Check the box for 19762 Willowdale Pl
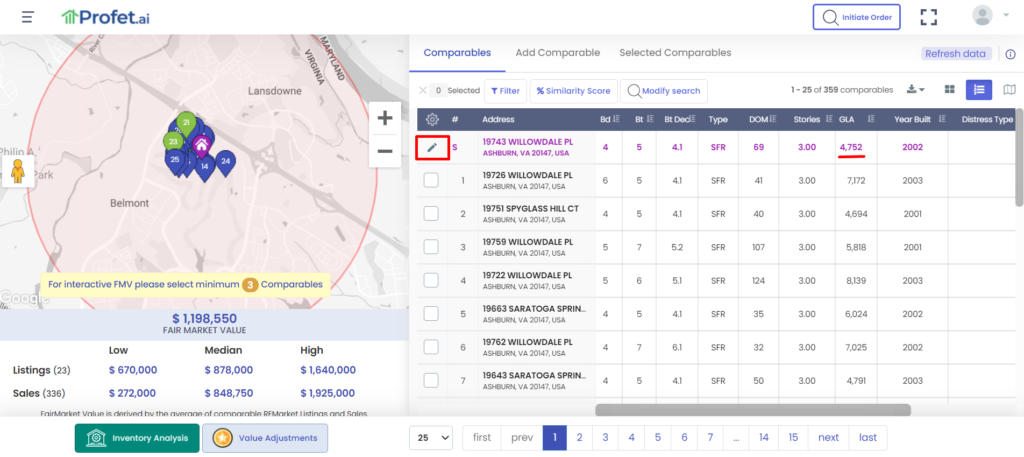This screenshot has height=457, width=1024. tap(431, 347)
